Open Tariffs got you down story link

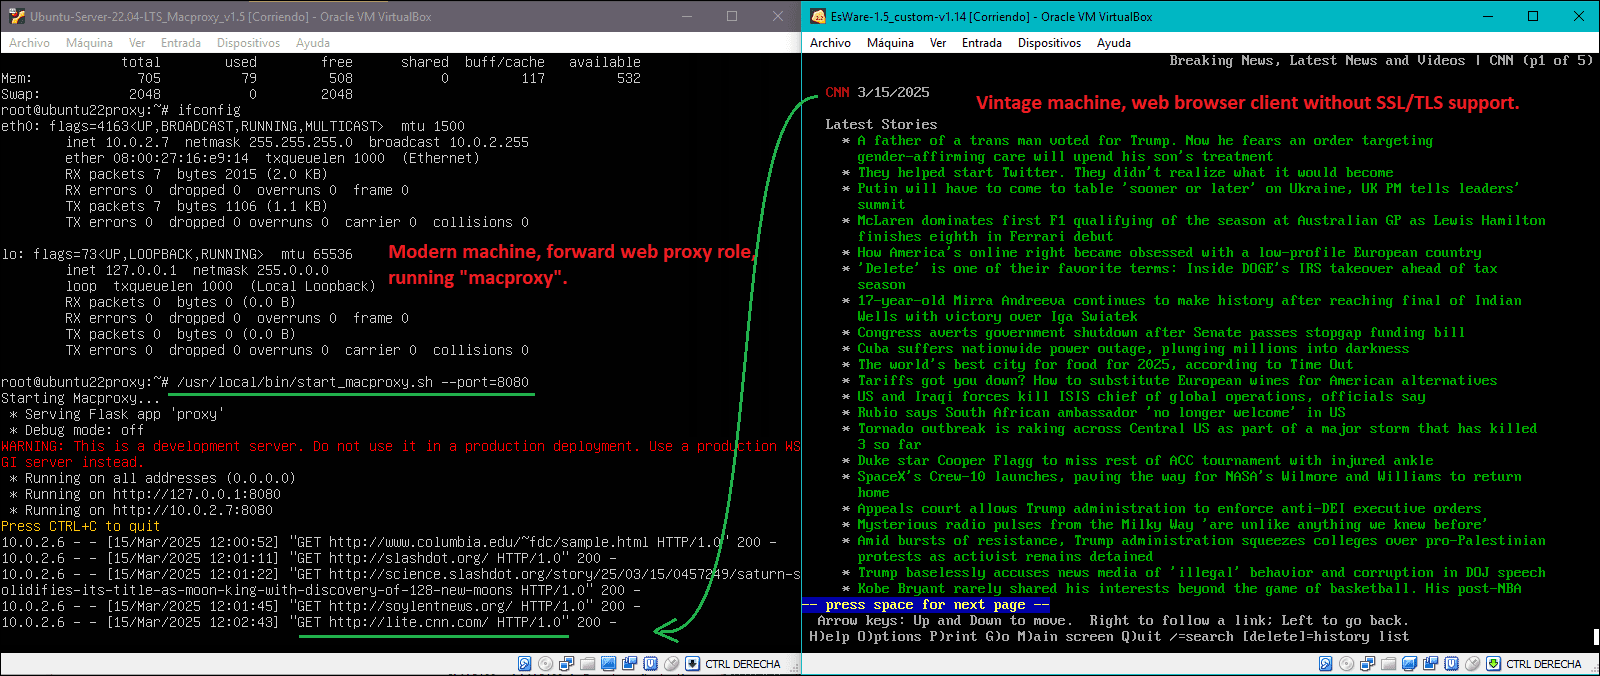[1177, 380]
